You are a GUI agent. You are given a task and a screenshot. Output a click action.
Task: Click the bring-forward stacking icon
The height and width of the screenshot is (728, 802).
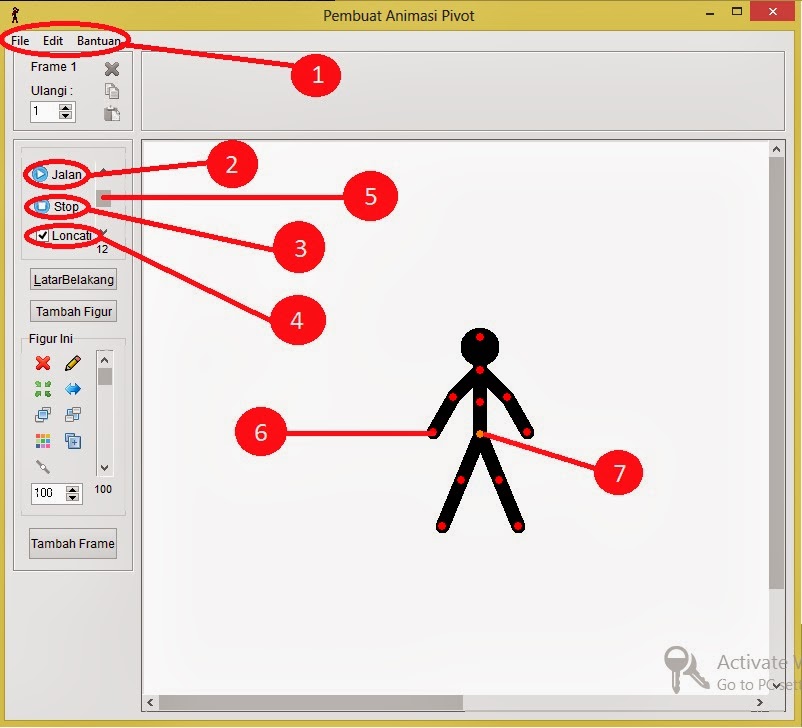coord(43,414)
